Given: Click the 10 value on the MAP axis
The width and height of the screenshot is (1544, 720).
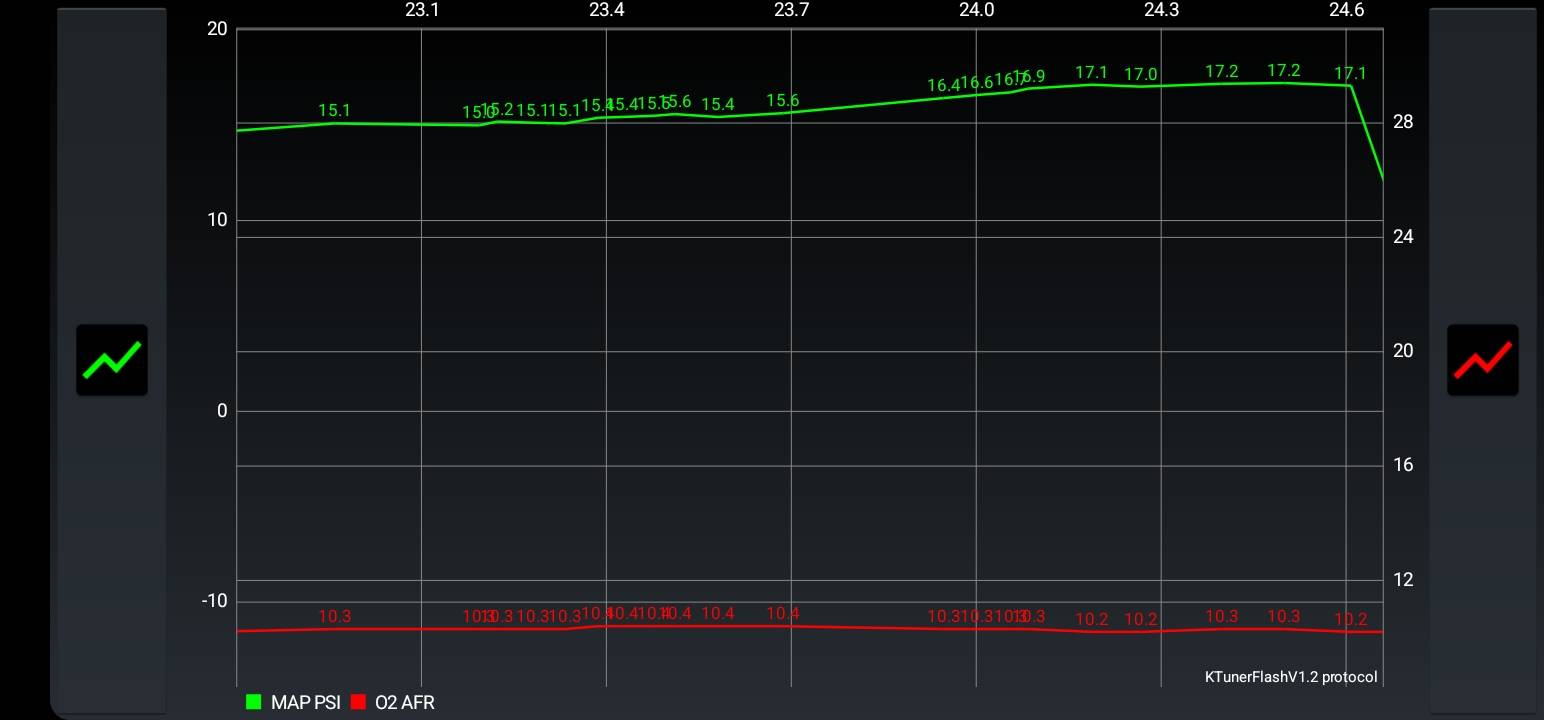Looking at the screenshot, I should (217, 220).
